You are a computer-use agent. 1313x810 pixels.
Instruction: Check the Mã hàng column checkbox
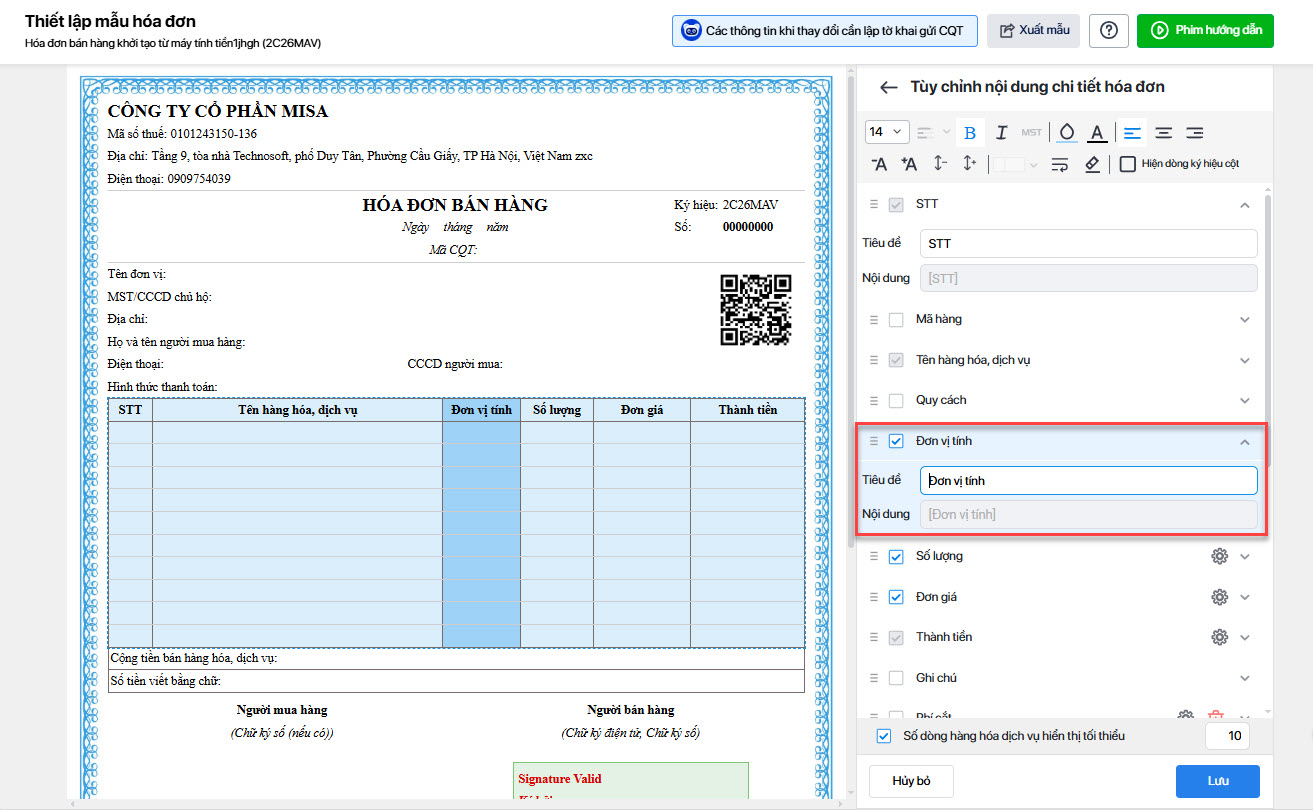[x=896, y=320]
